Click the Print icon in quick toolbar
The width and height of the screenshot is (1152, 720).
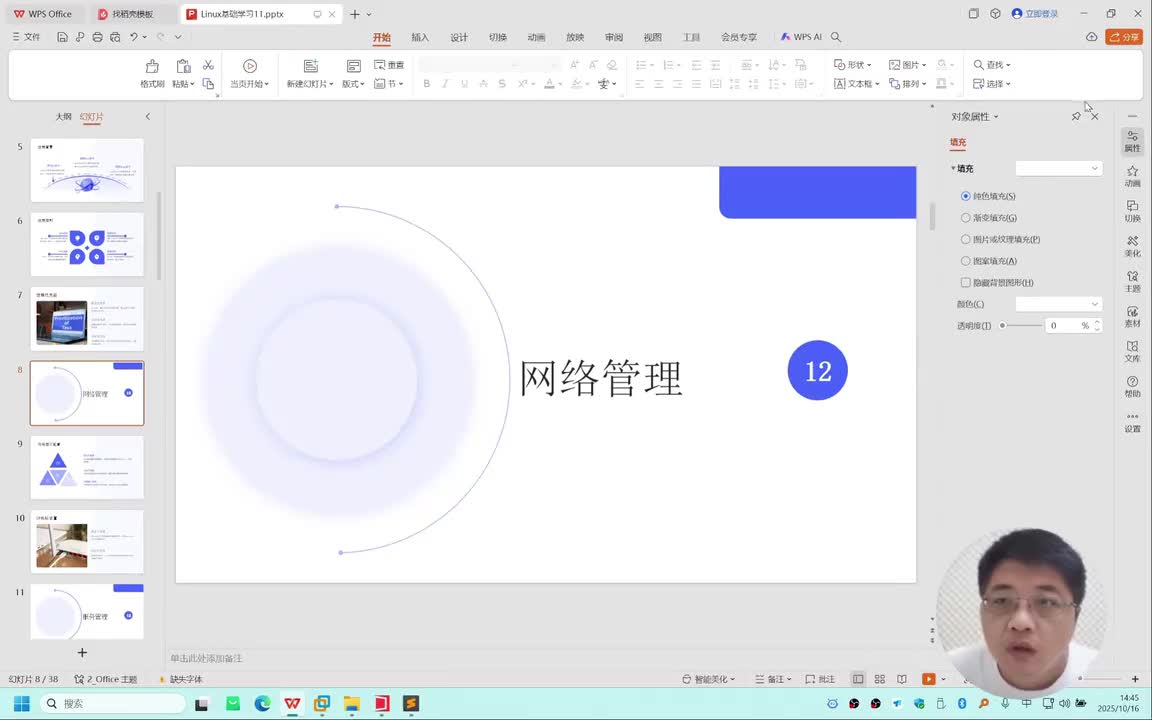[97, 37]
